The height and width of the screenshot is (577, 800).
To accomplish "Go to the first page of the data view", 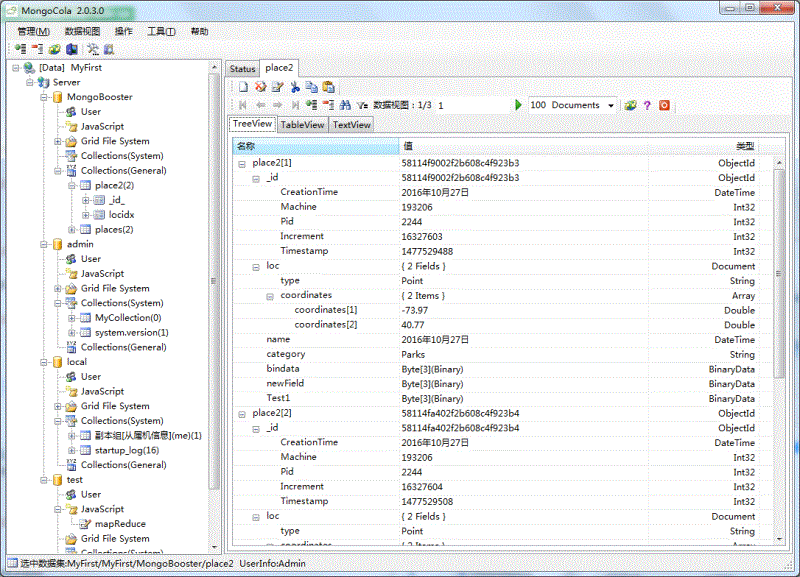I will coord(243,105).
